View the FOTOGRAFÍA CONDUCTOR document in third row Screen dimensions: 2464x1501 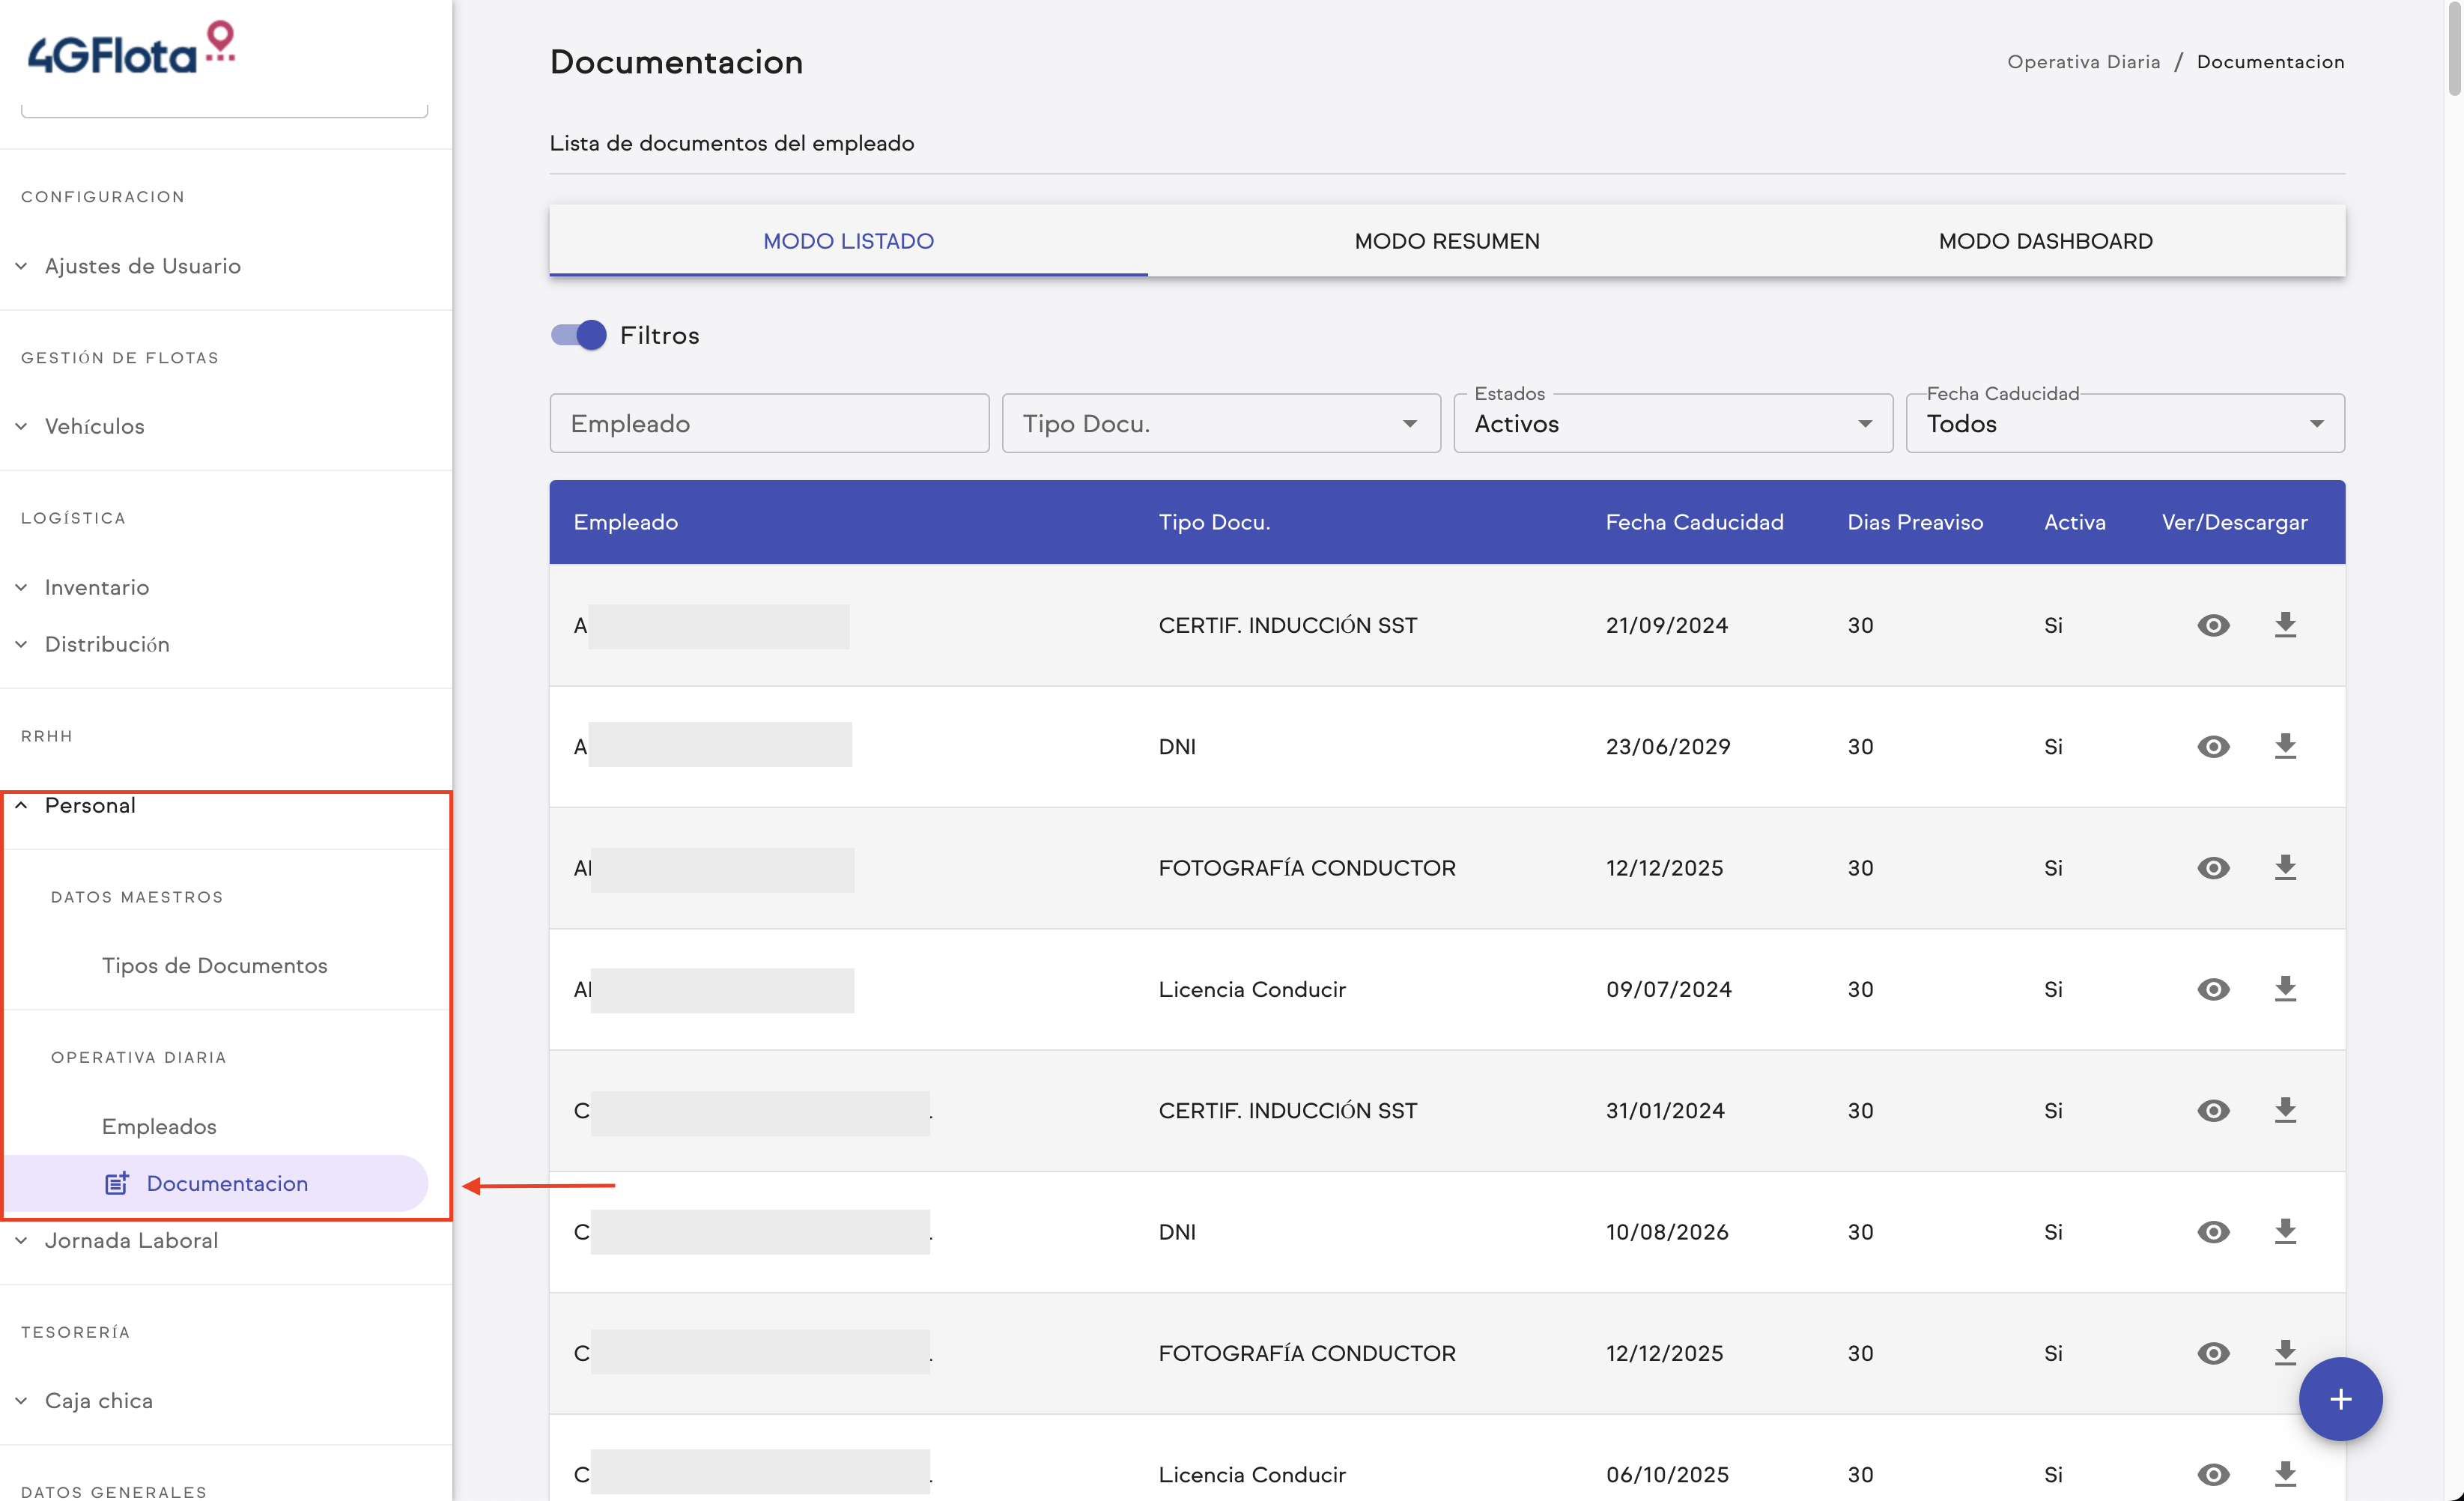coord(2212,868)
